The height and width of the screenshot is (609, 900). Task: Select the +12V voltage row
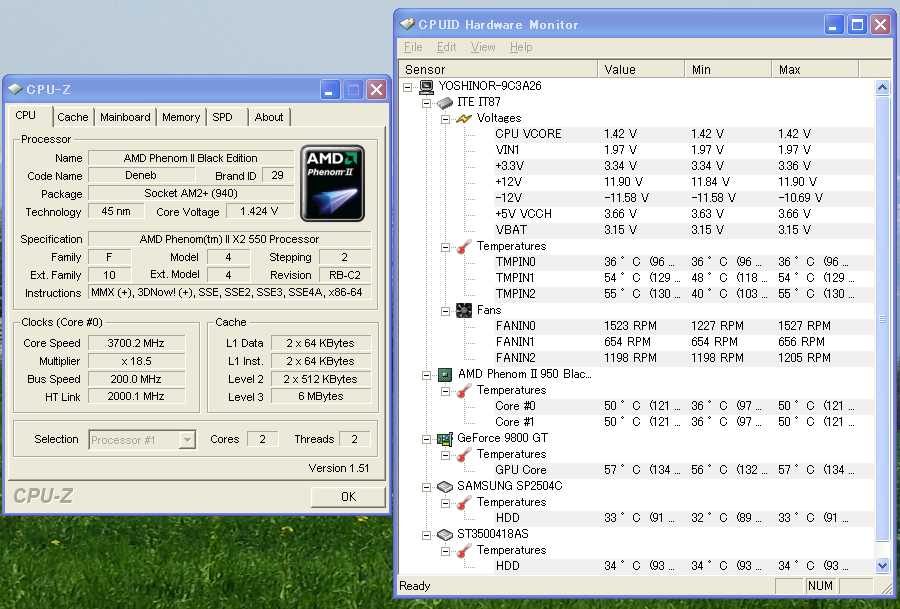click(683, 182)
